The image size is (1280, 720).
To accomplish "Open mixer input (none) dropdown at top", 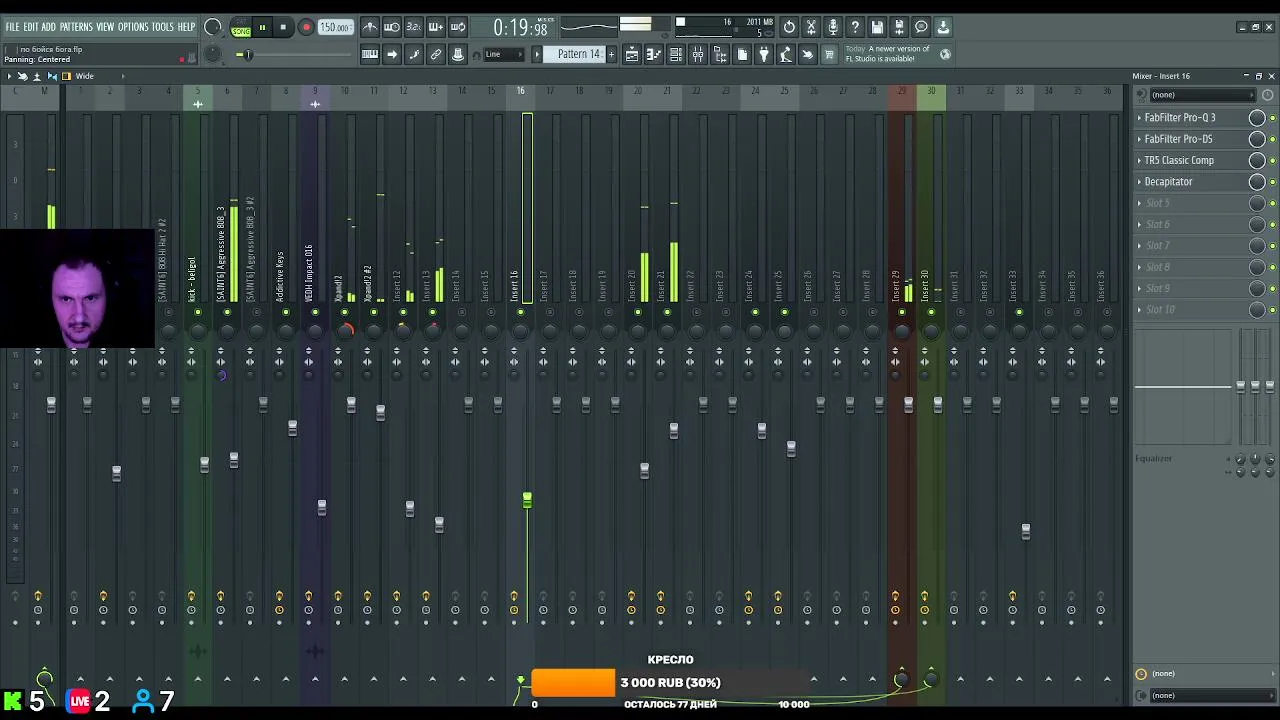I will pyautogui.click(x=1204, y=95).
